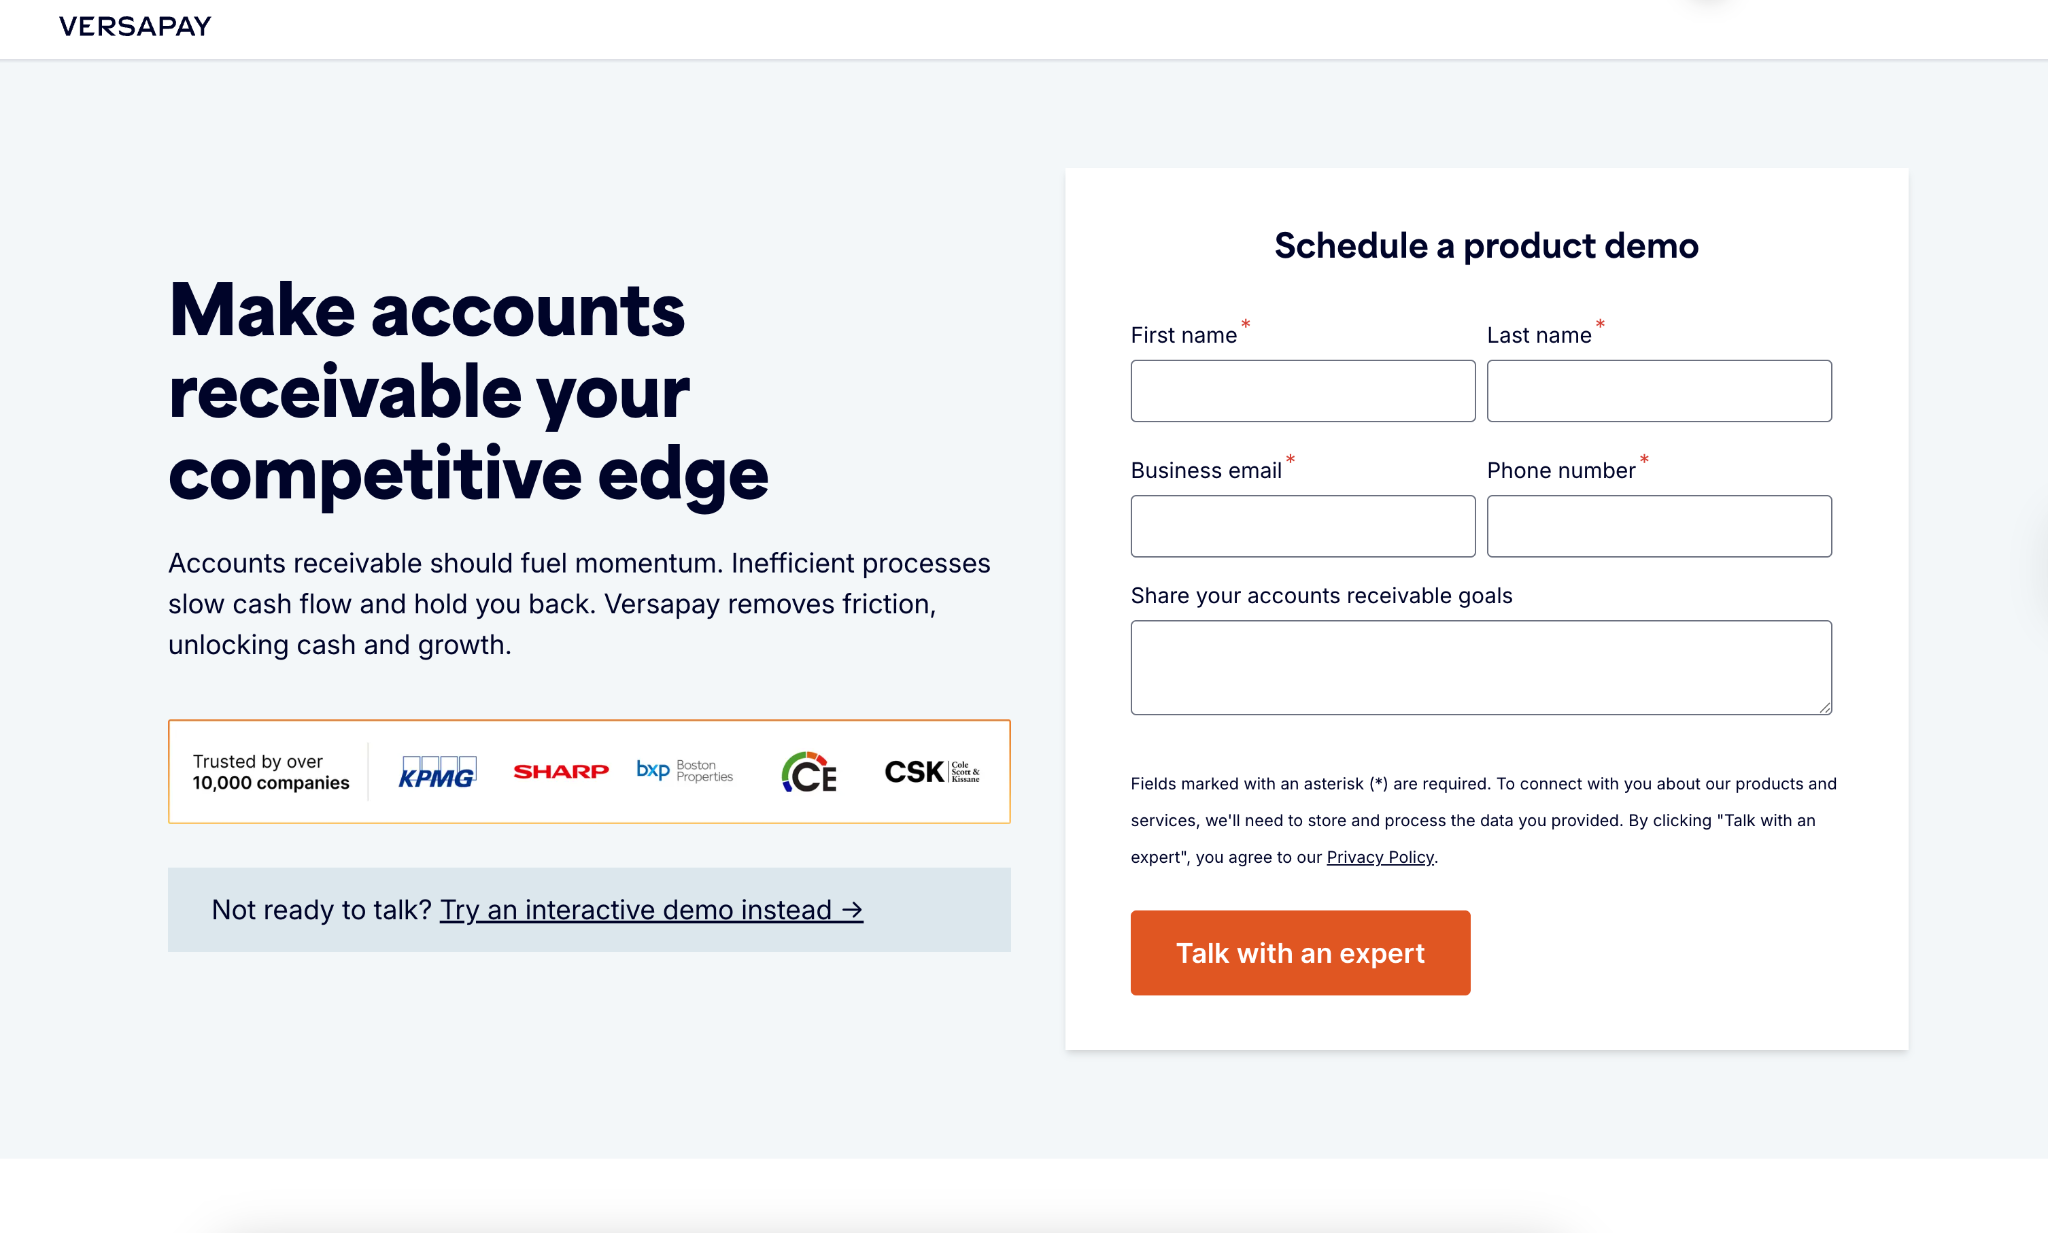2048x1233 pixels.
Task: Click the Trusted by over 10,000 companies text
Action: [271, 772]
